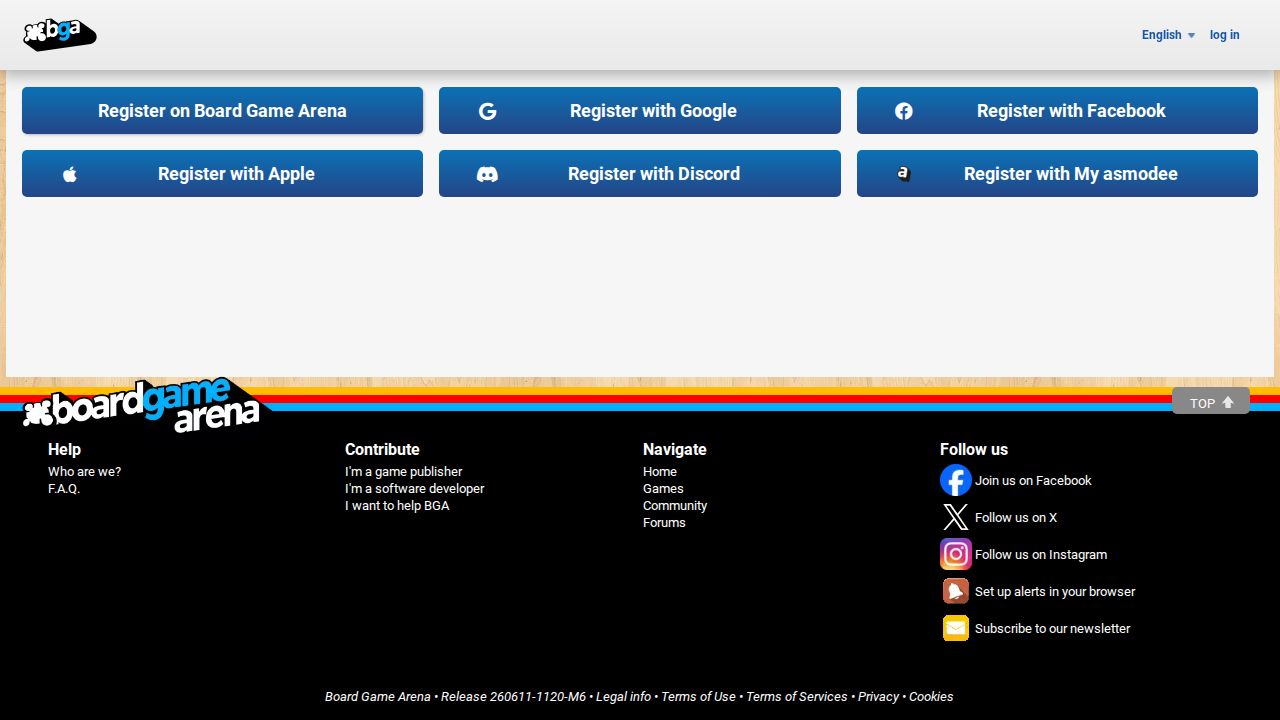Open the Legal info link
Screen dimensions: 1280x720
(x=623, y=697)
